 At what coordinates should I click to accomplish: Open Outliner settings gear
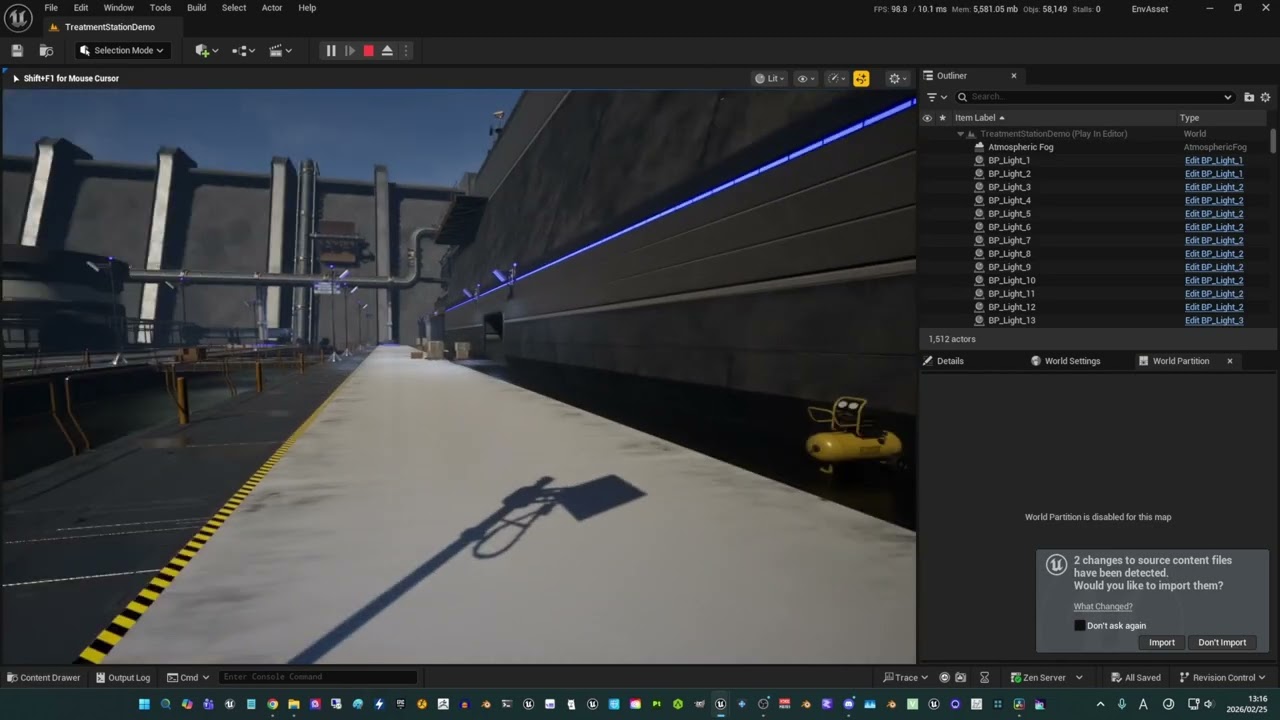pos(1265,97)
